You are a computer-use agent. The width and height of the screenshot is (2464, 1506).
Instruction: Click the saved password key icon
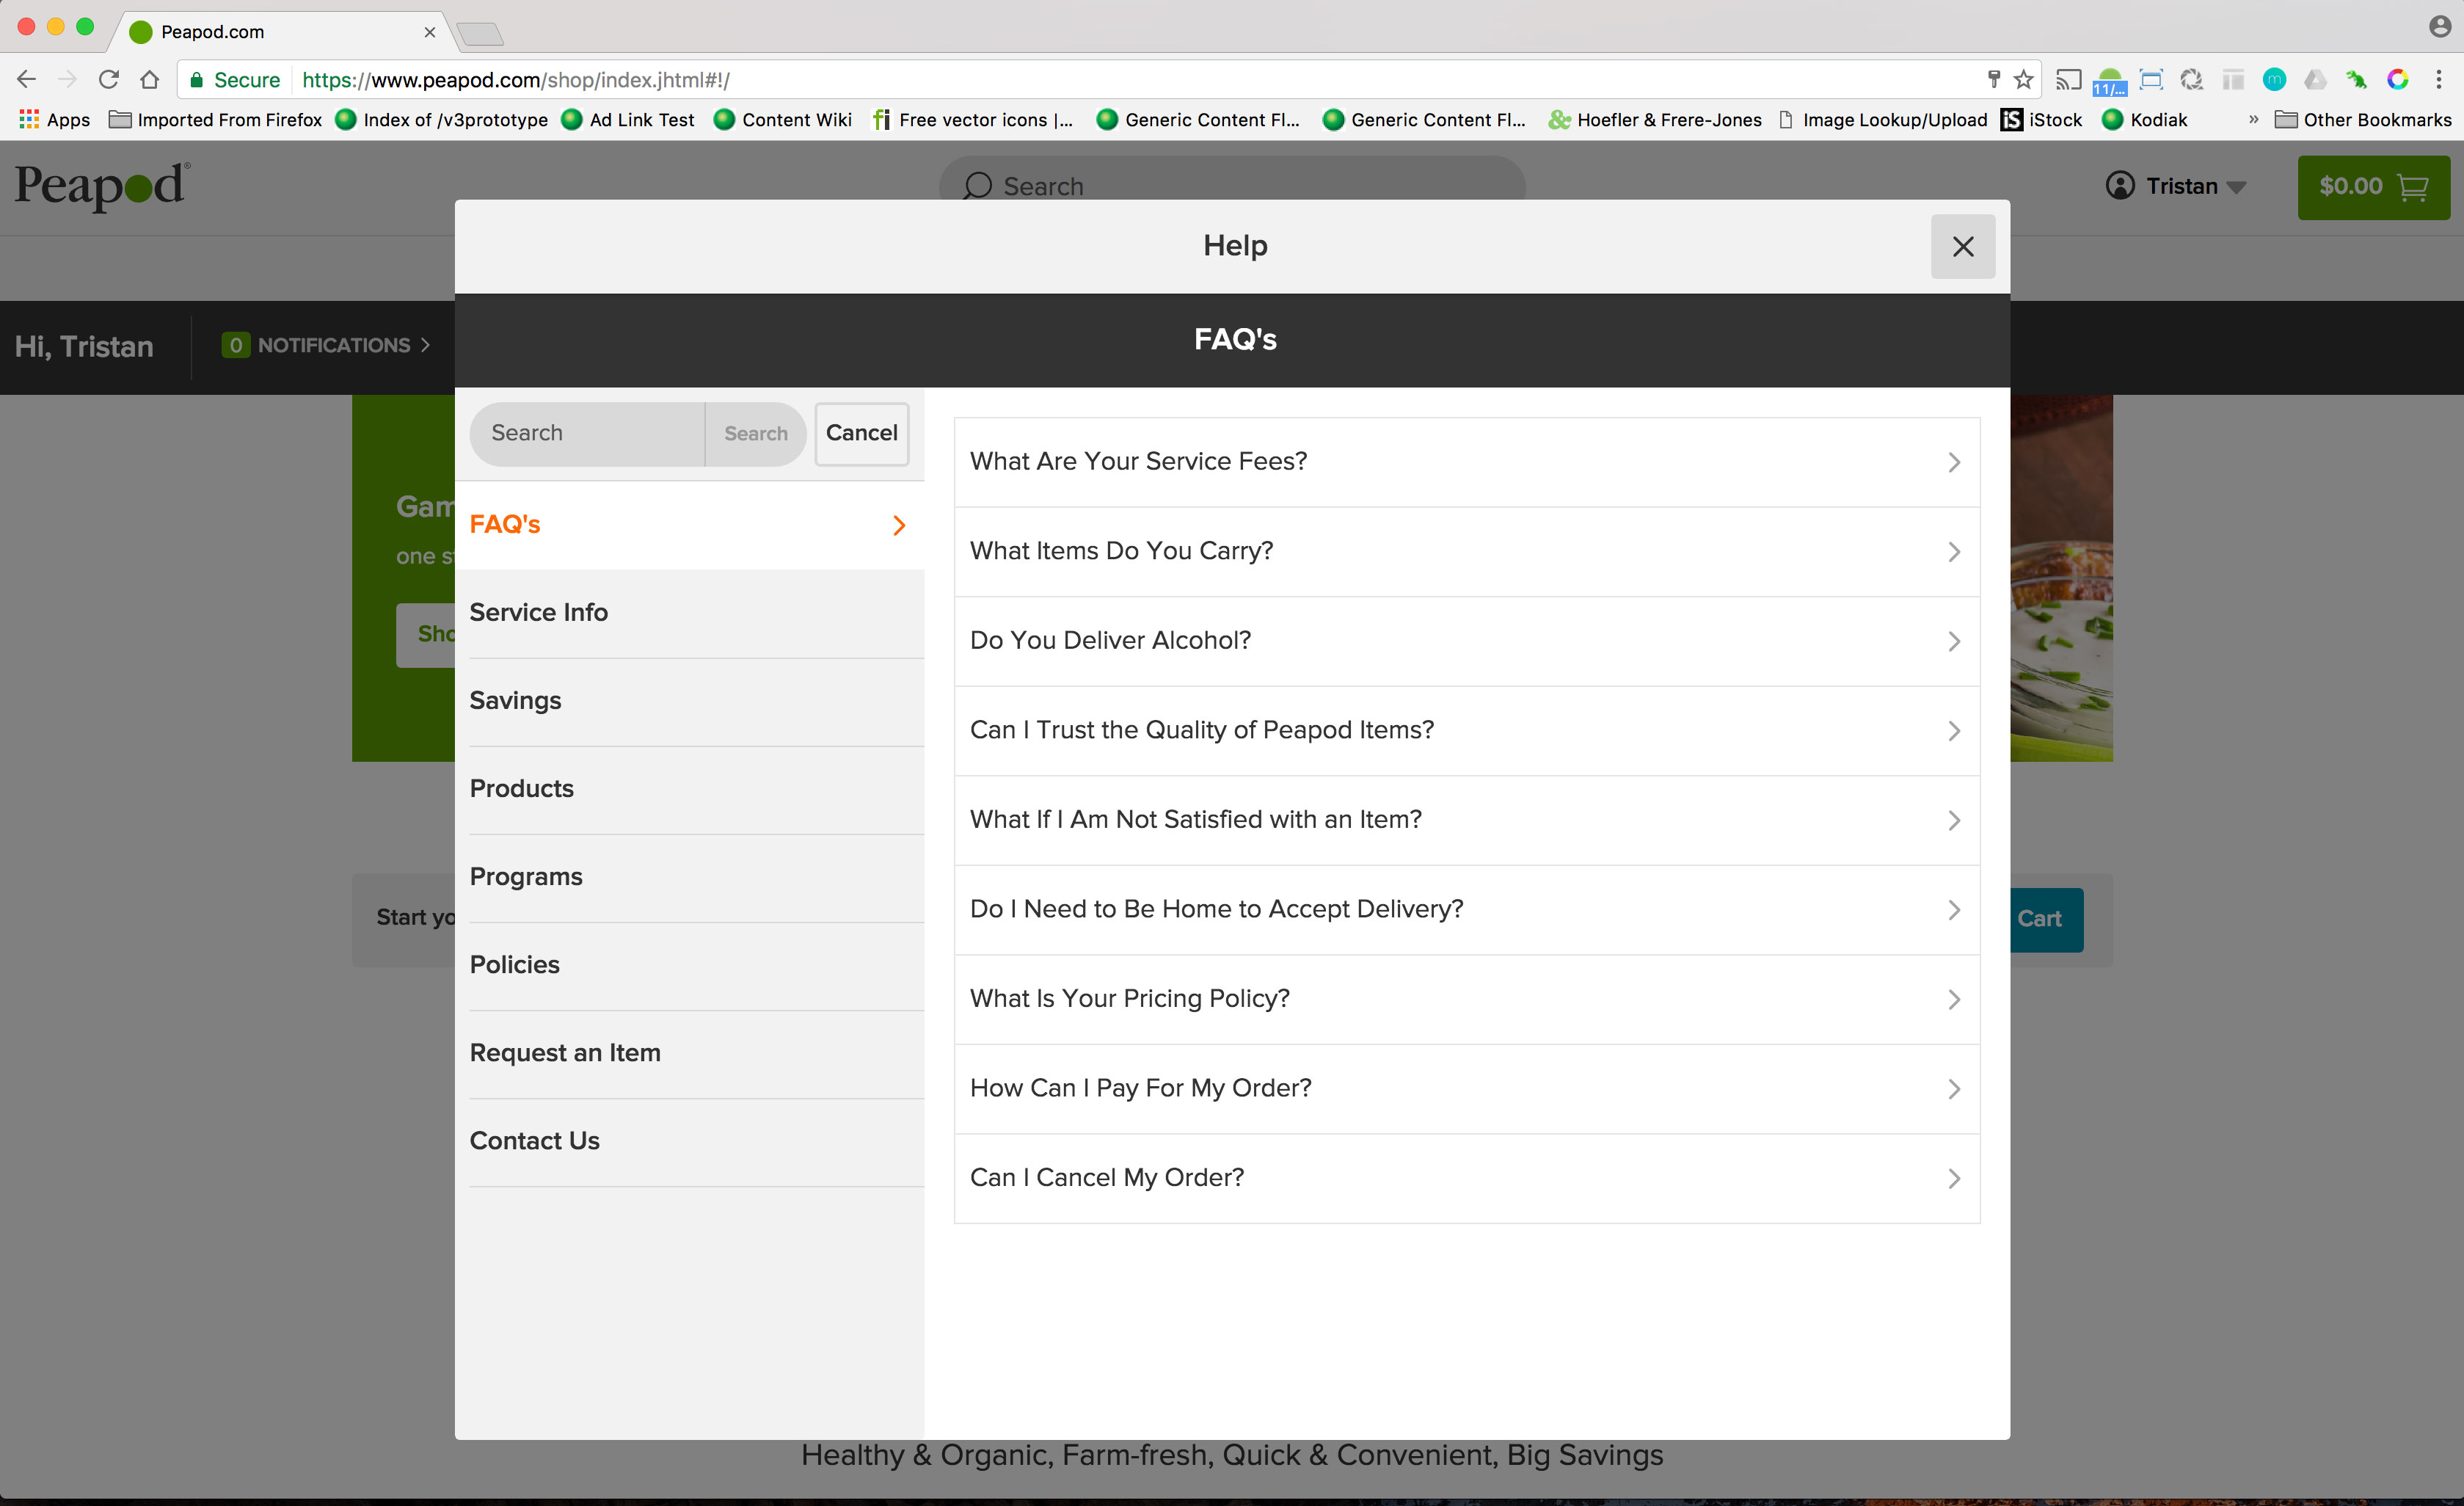(1993, 79)
